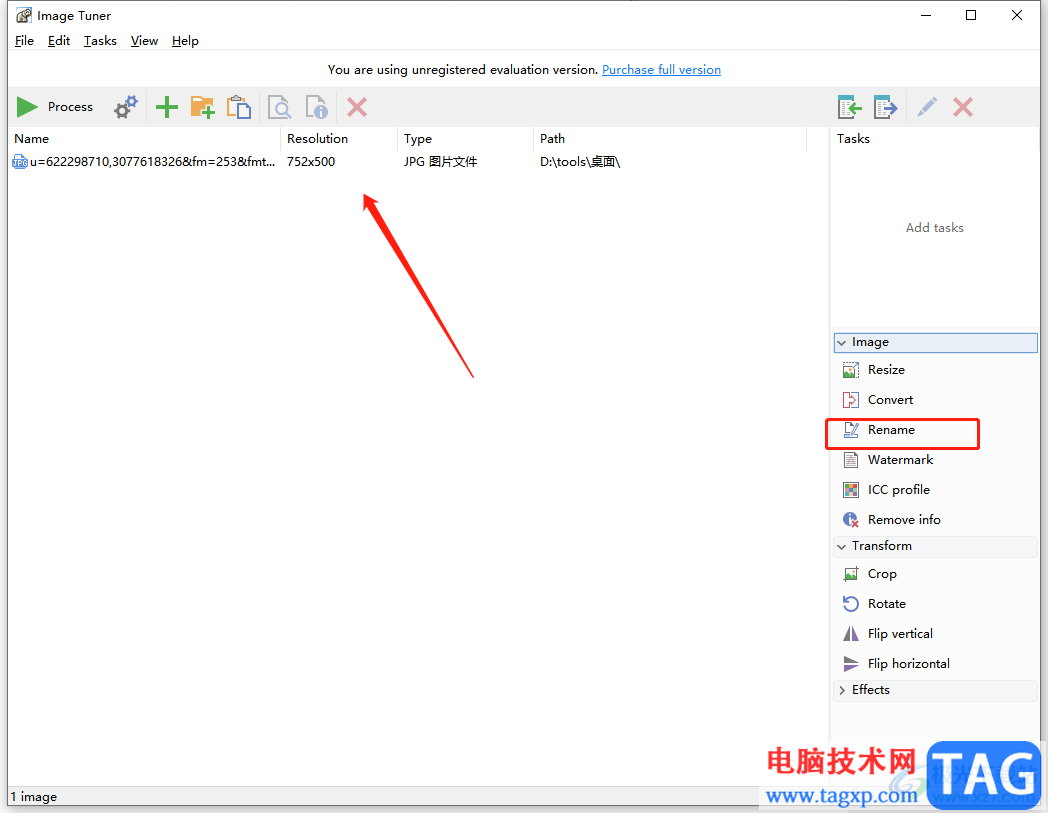This screenshot has width=1048, height=813.
Task: Click the Image Tuner app icon in title bar
Action: [23, 15]
